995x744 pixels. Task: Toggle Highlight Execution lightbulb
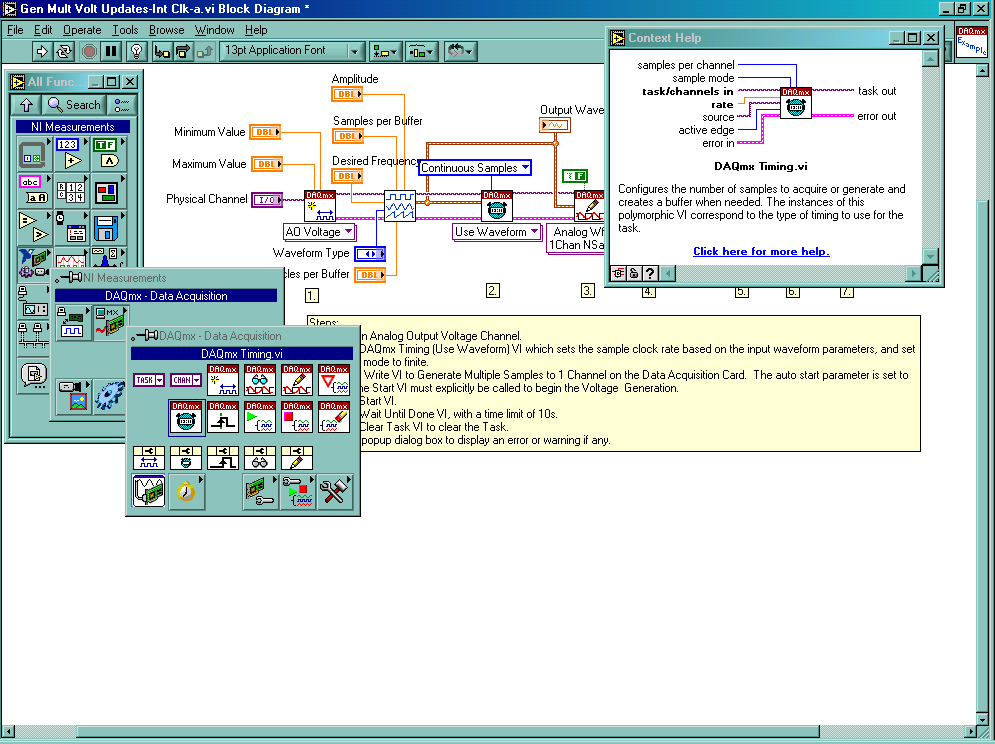[136, 51]
